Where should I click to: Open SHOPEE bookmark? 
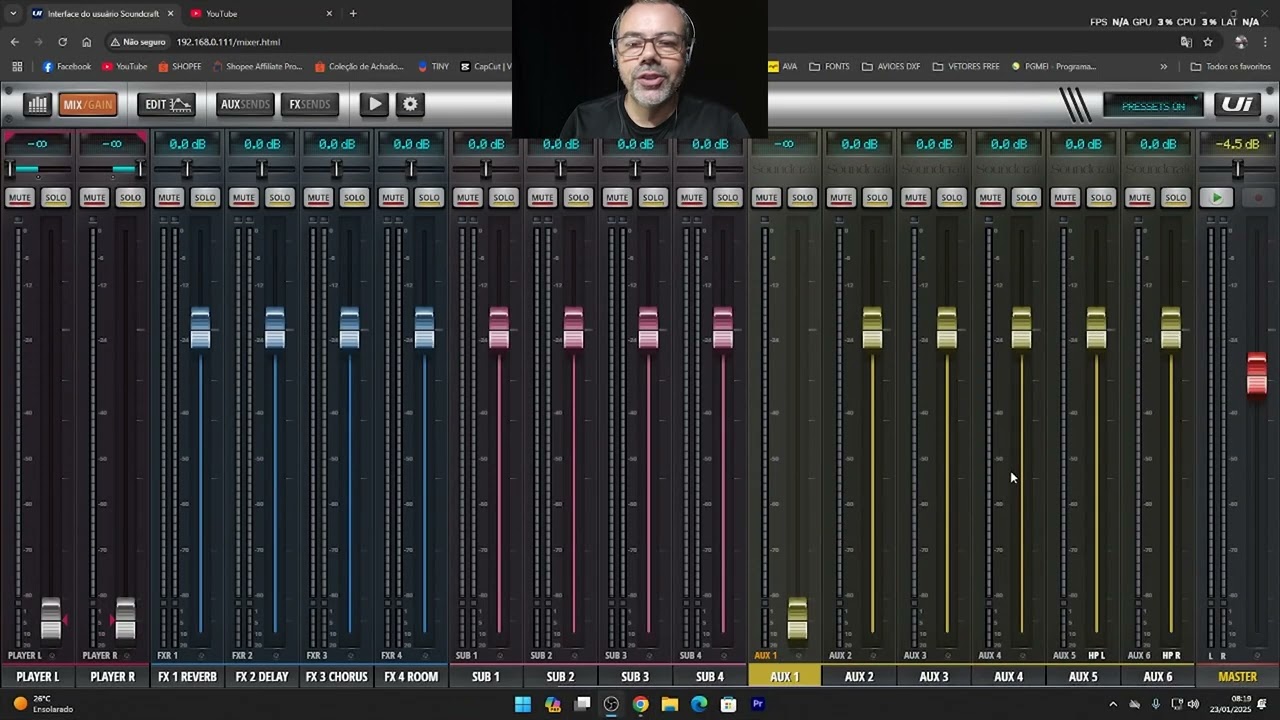[179, 67]
